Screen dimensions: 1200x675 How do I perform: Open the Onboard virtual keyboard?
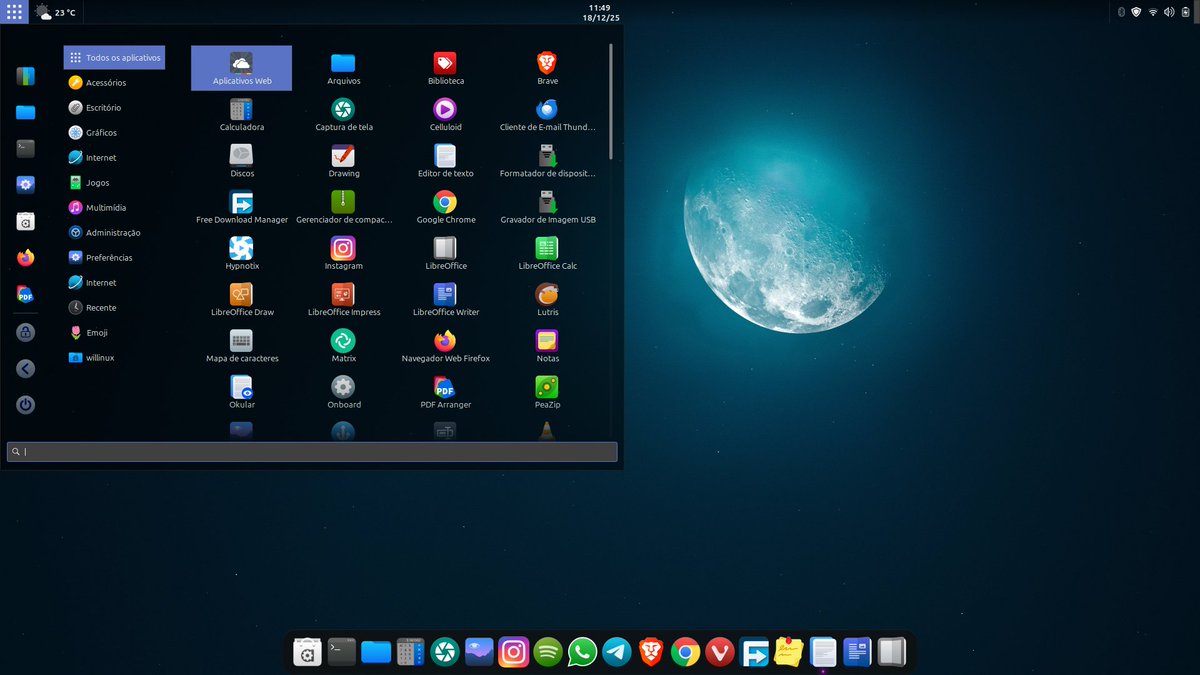(343, 392)
